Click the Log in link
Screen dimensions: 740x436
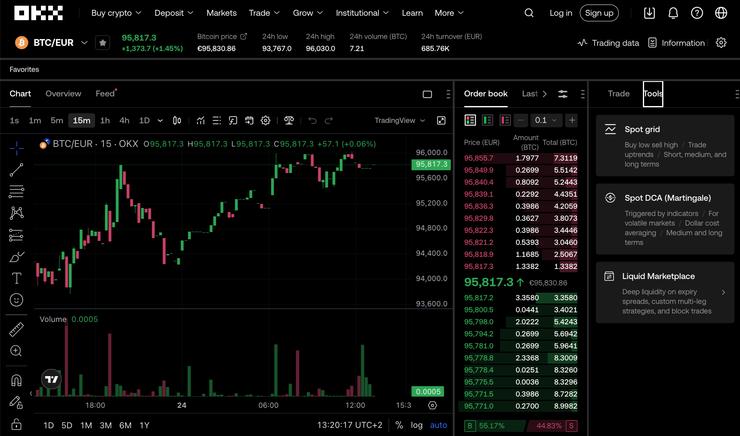tap(561, 13)
